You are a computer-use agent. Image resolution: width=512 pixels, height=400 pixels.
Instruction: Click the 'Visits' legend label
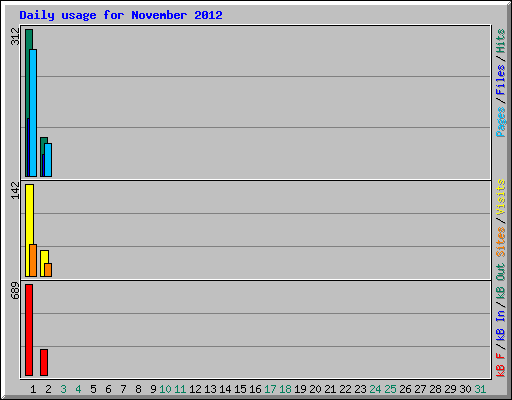click(x=501, y=197)
